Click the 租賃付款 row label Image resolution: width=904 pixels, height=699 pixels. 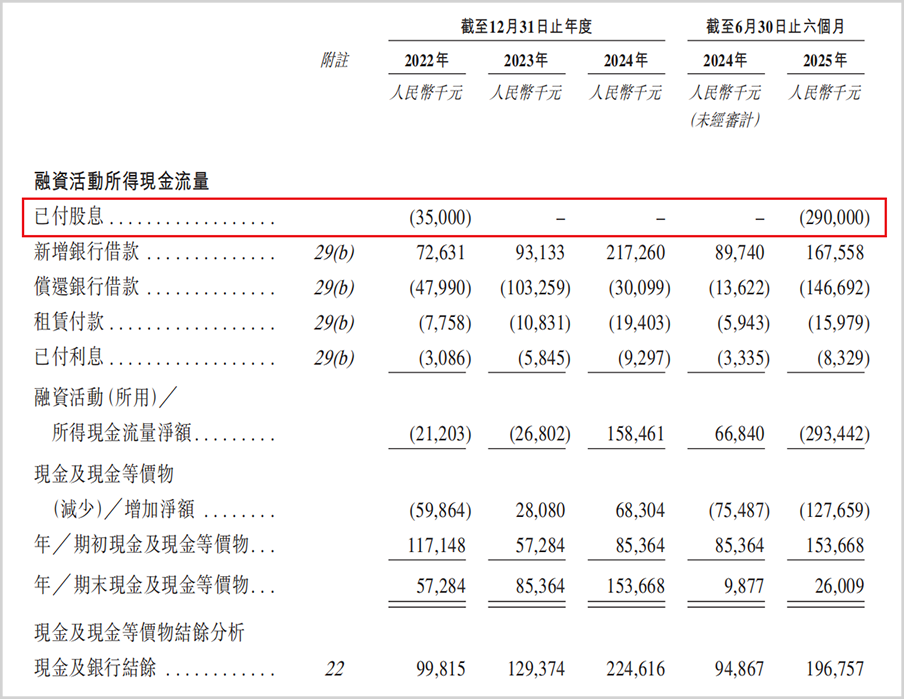point(70,325)
